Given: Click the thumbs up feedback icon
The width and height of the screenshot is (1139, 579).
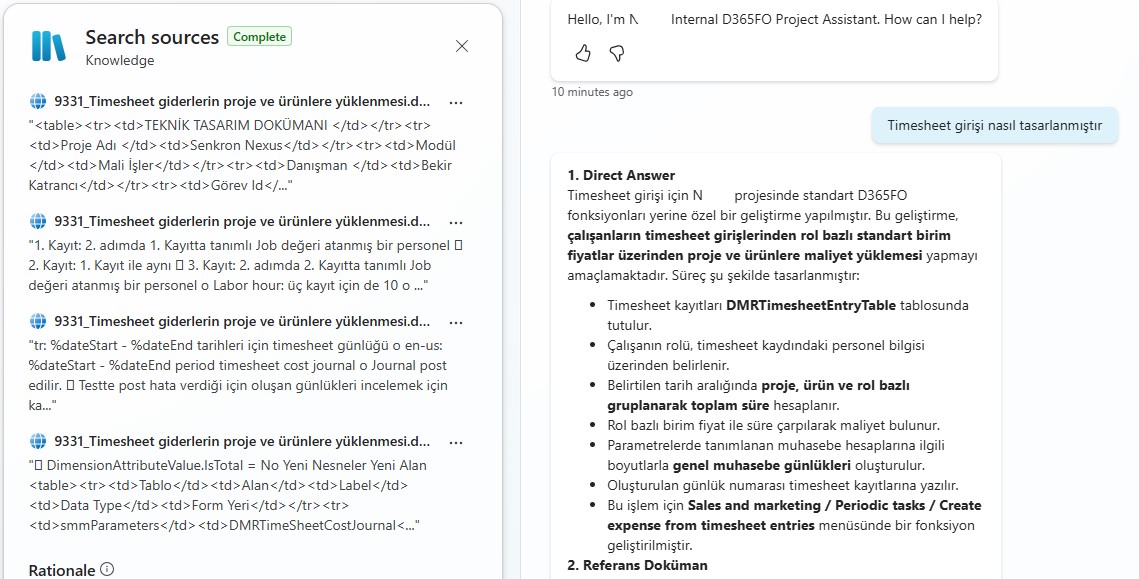Looking at the screenshot, I should point(583,52).
